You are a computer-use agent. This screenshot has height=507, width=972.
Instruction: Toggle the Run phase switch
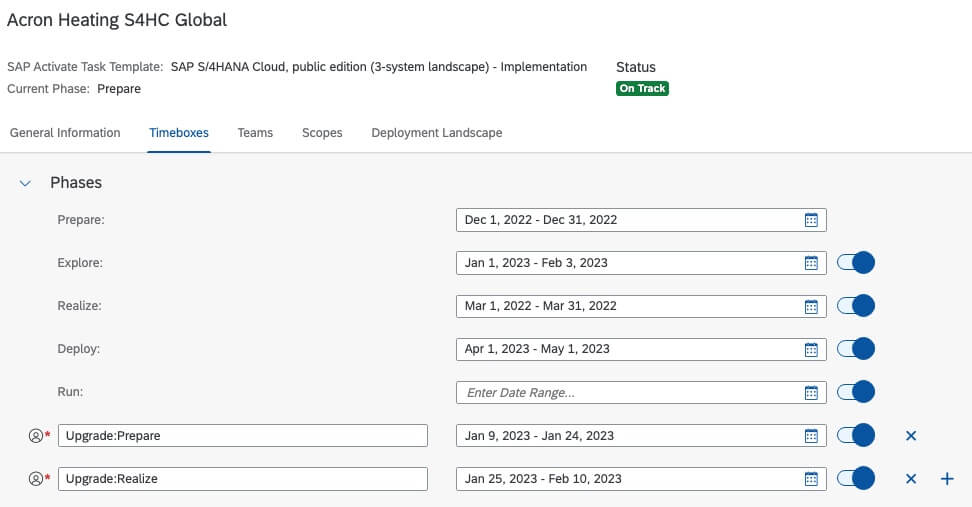[855, 392]
